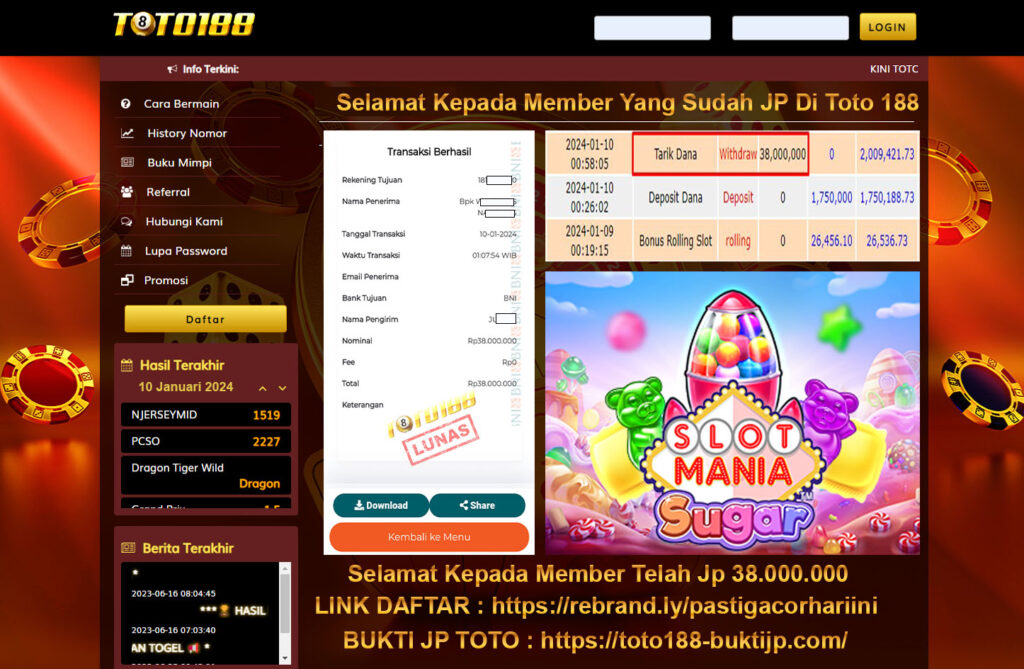Screen dimensions: 1024x669
Task: Click the 38,000,000 amount cell
Action: tap(782, 154)
